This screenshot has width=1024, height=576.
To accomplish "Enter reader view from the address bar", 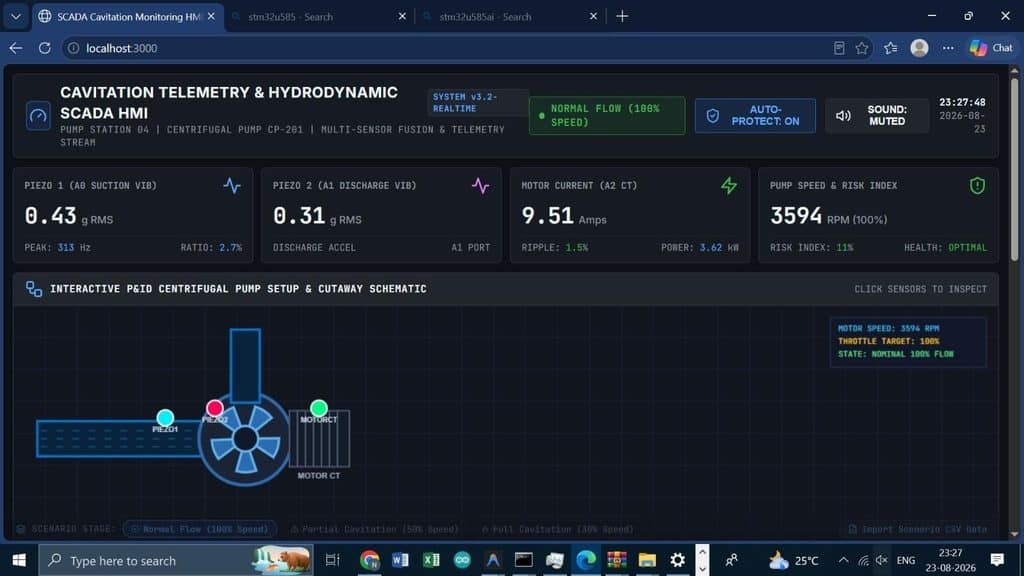I will 839,48.
